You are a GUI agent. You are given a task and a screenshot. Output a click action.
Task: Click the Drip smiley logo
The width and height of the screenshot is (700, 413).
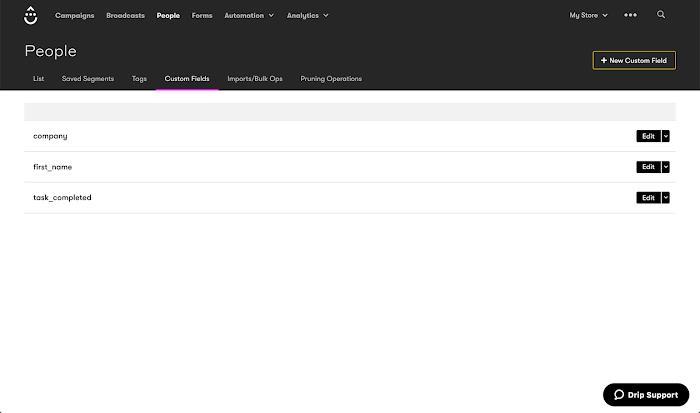pyautogui.click(x=30, y=16)
